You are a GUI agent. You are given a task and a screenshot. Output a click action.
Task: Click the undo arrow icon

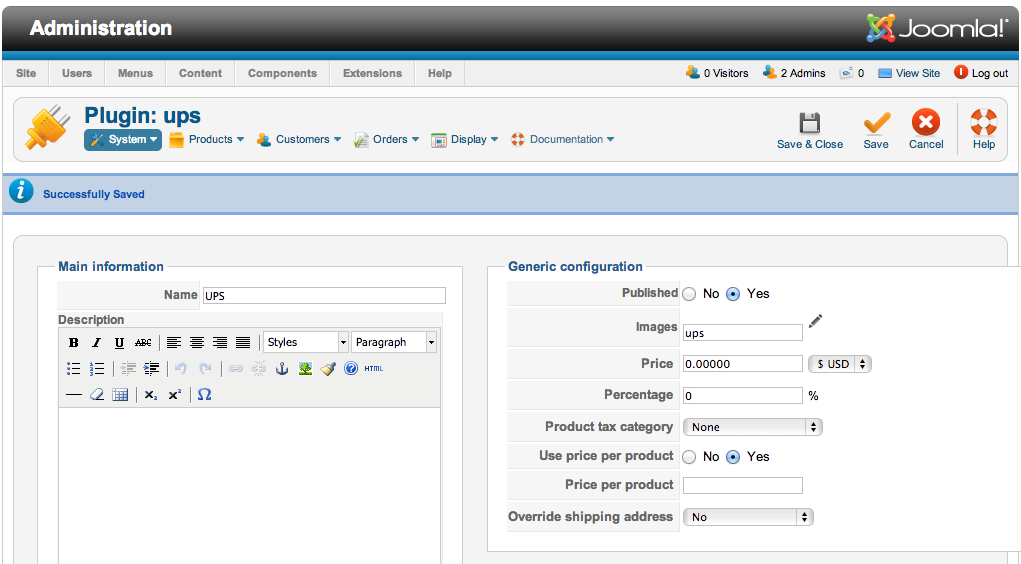click(x=181, y=369)
